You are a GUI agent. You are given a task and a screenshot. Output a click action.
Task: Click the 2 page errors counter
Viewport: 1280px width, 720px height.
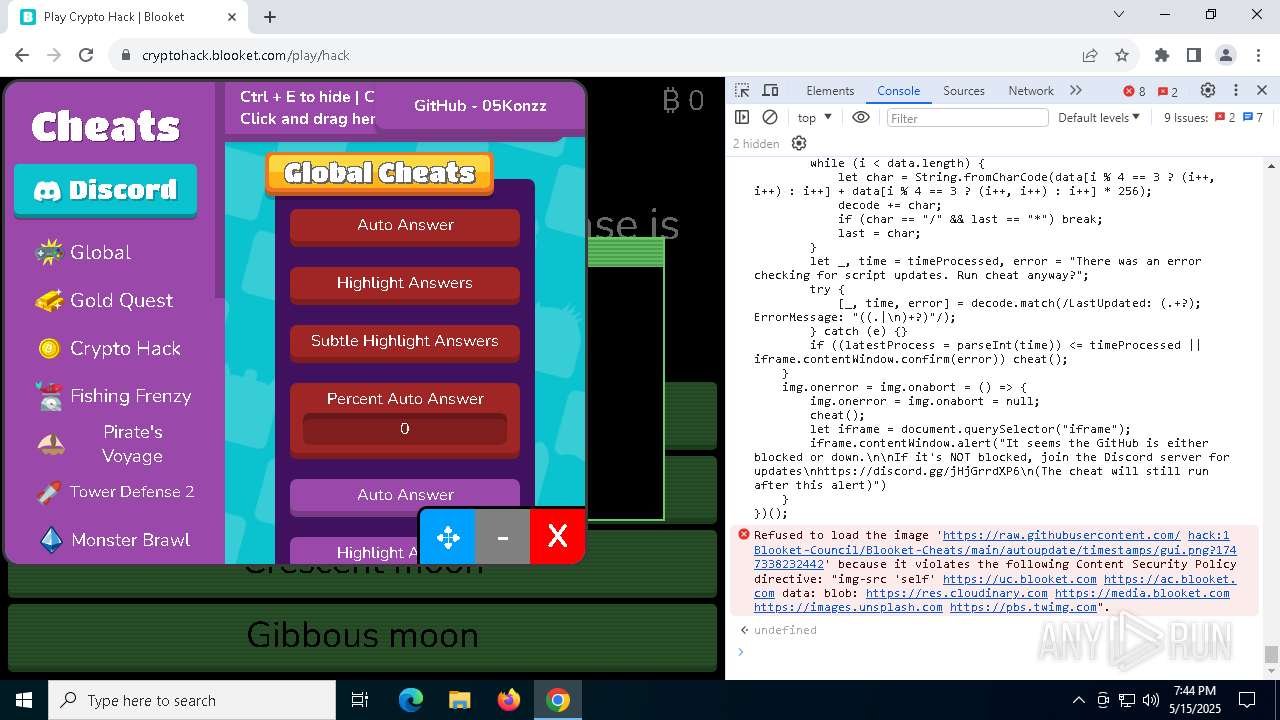[1168, 91]
